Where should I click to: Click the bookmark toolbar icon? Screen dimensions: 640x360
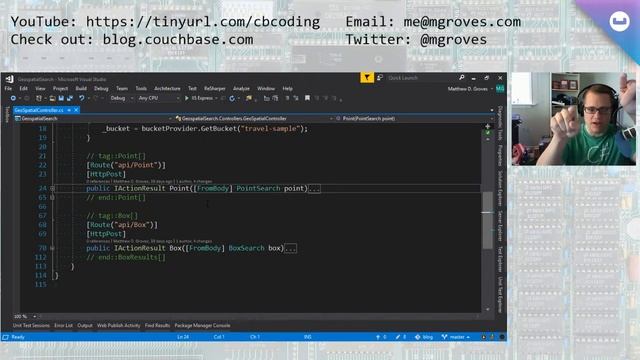click(307, 98)
